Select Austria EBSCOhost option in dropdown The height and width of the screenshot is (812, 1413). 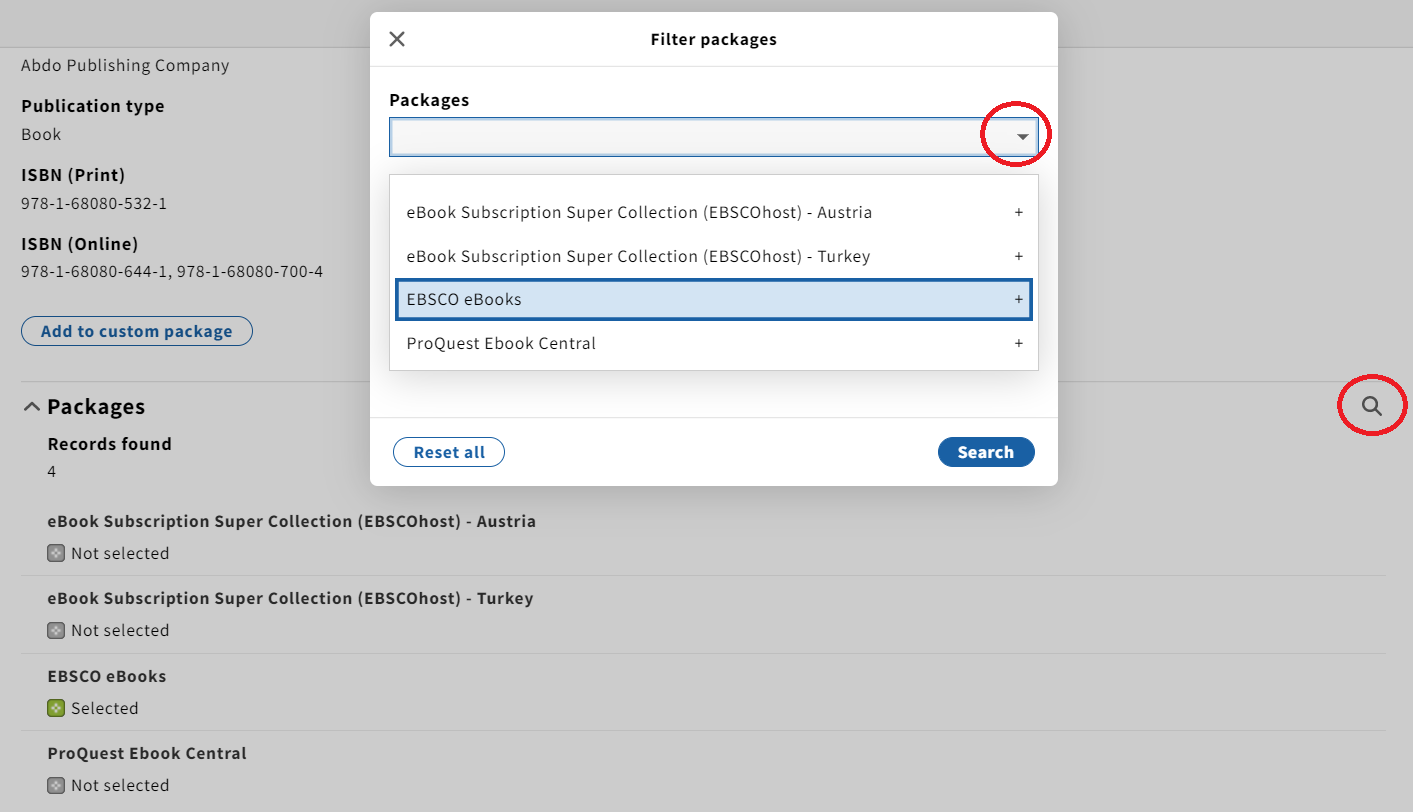(714, 213)
